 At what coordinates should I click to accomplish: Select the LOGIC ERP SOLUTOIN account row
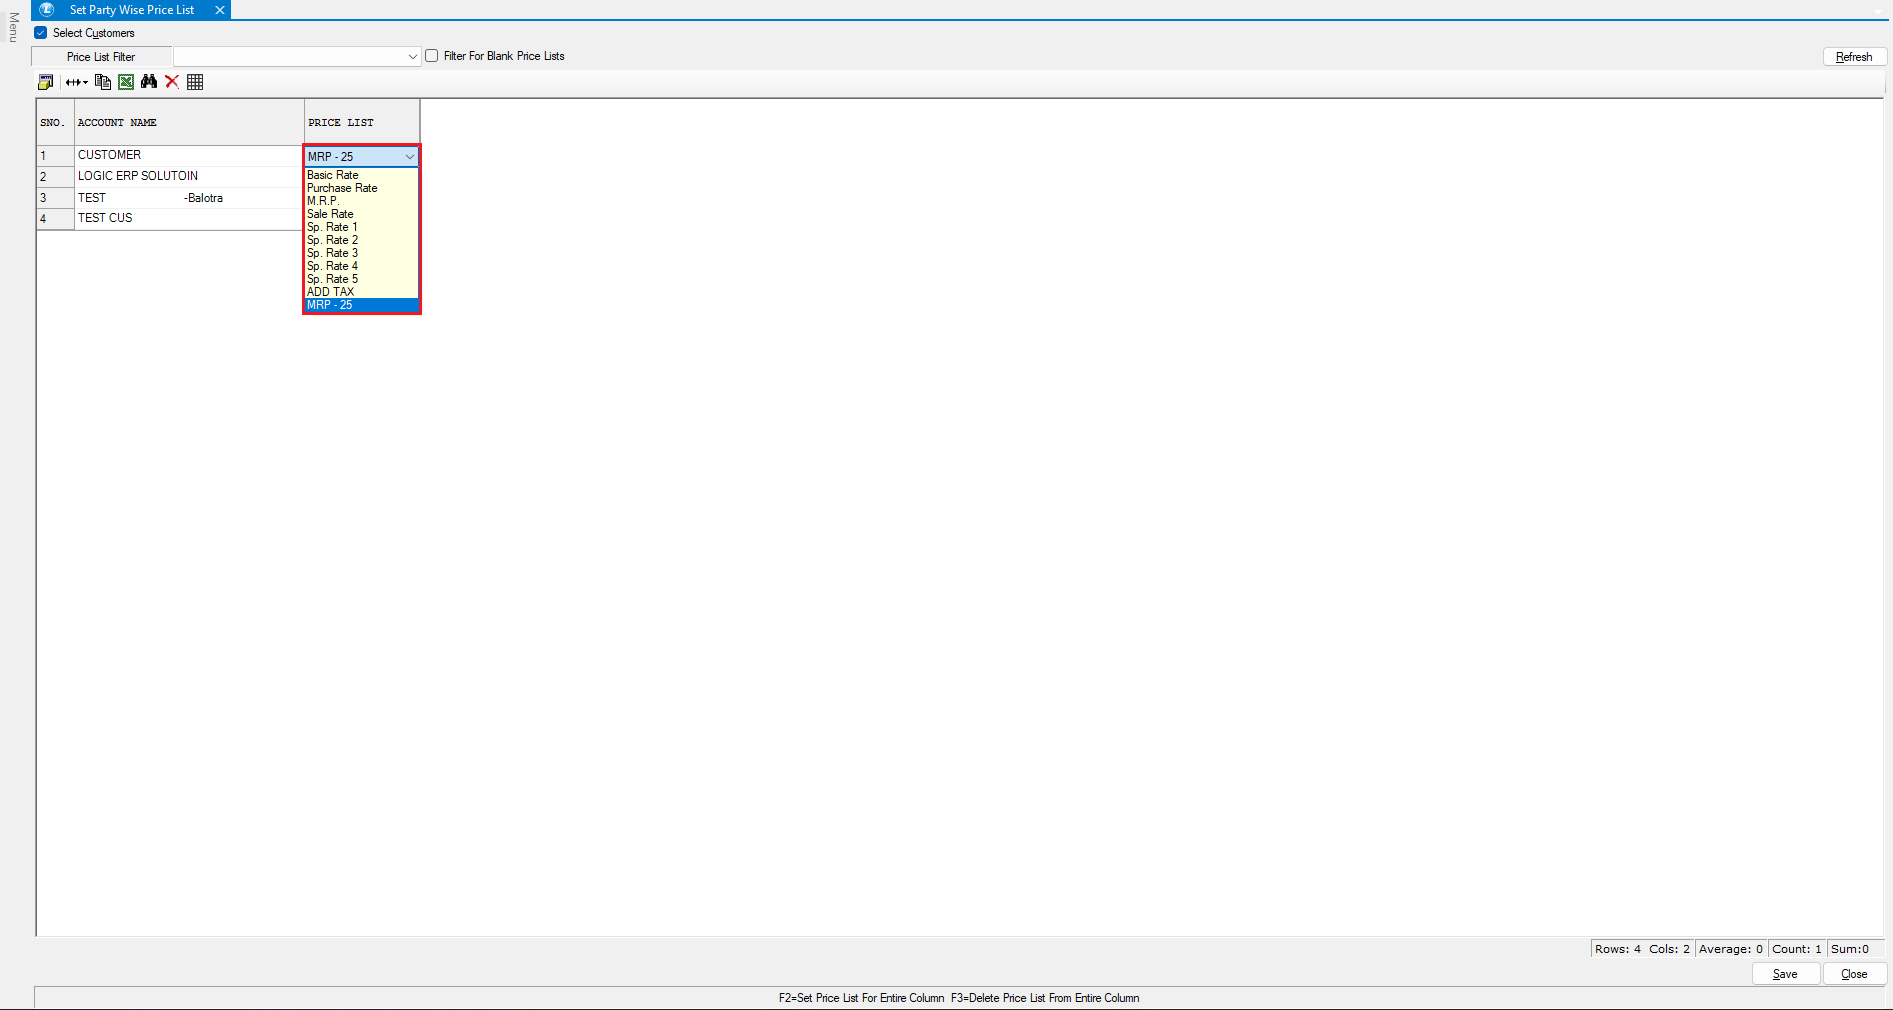138,176
